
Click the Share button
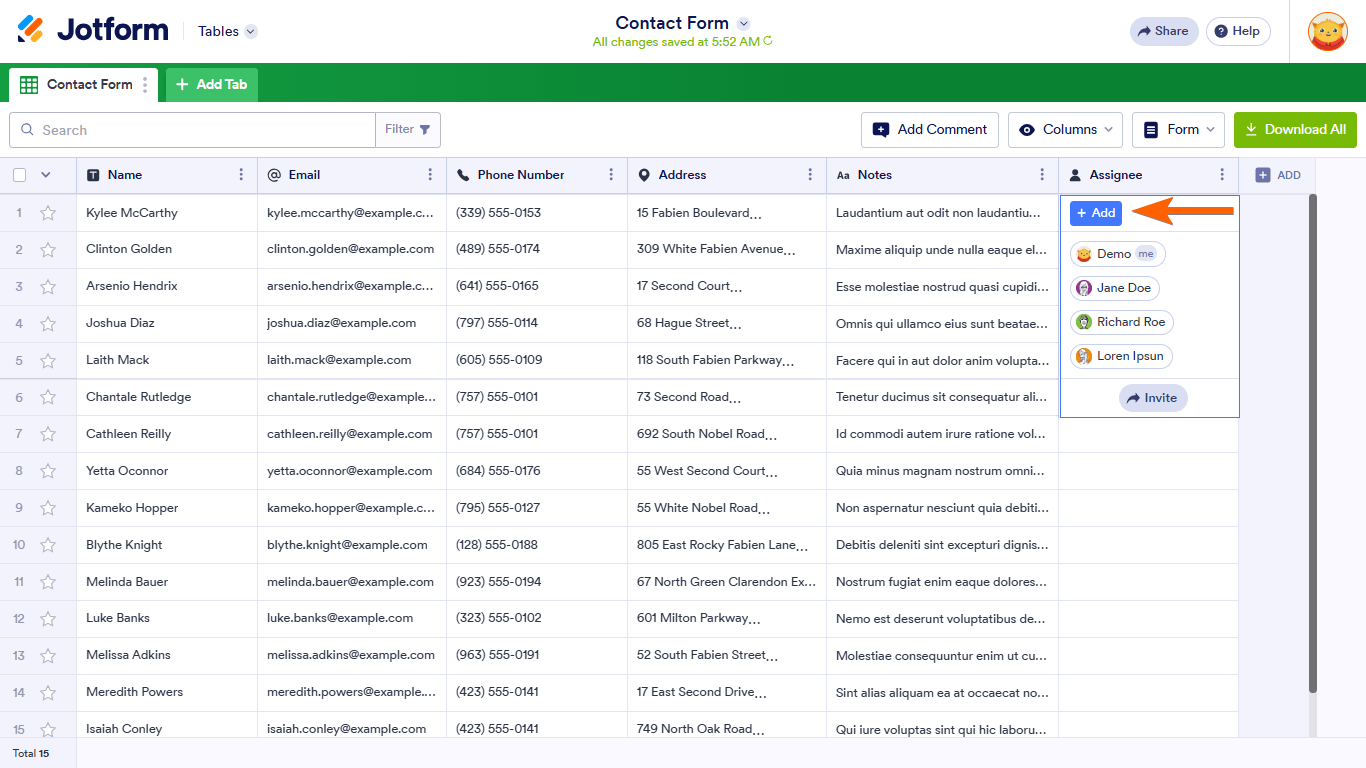tap(1164, 31)
